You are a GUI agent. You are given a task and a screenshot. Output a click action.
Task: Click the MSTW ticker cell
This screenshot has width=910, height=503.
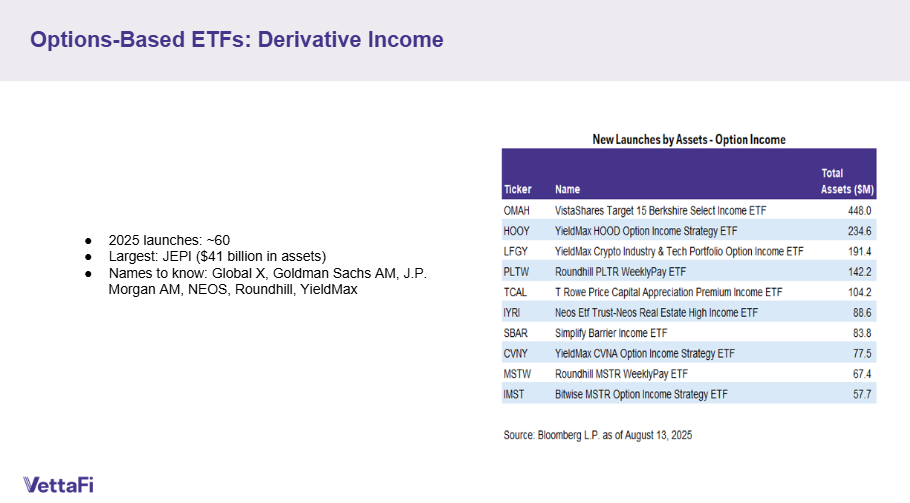tap(517, 374)
